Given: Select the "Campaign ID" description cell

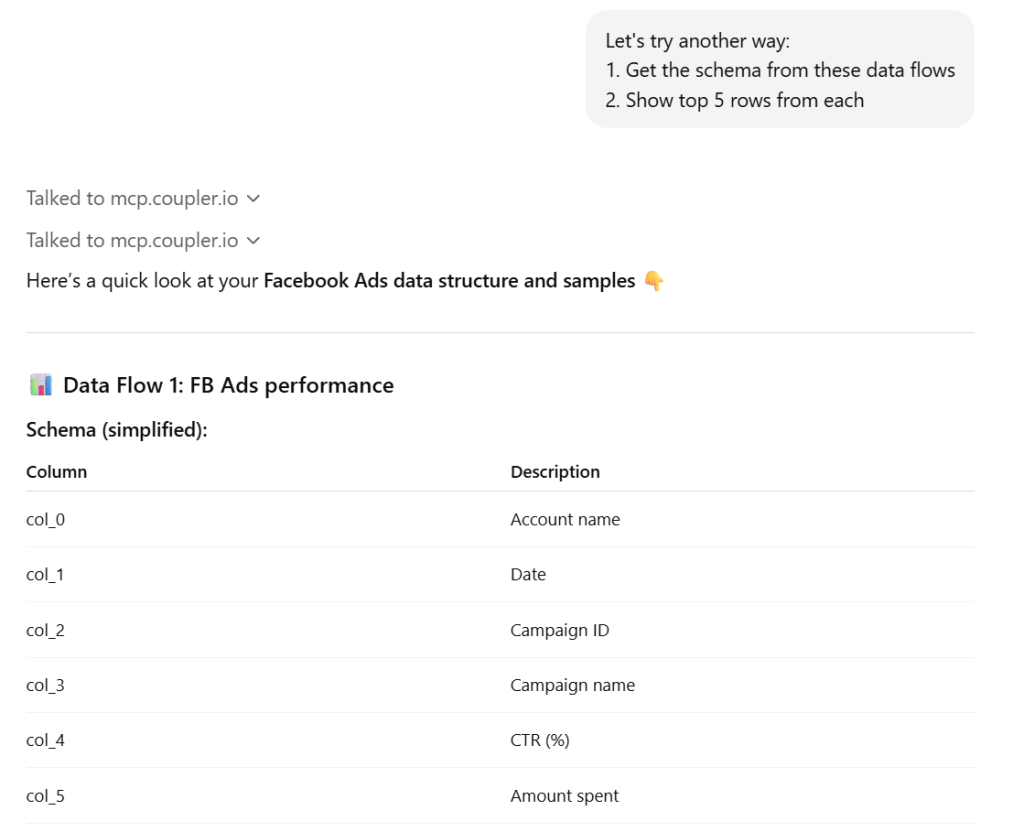Looking at the screenshot, I should (x=559, y=630).
